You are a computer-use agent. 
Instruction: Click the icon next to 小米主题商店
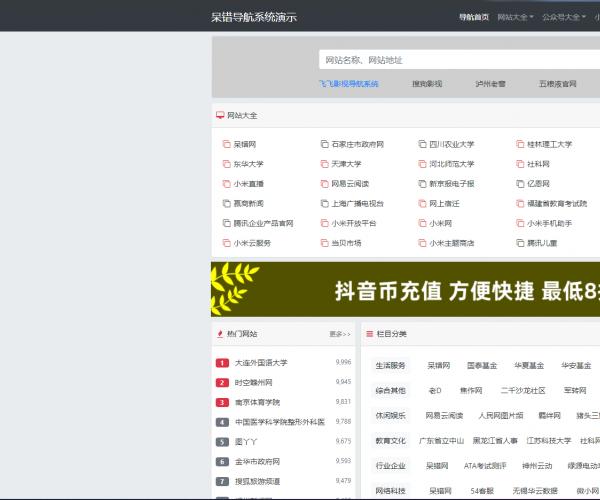pos(422,243)
